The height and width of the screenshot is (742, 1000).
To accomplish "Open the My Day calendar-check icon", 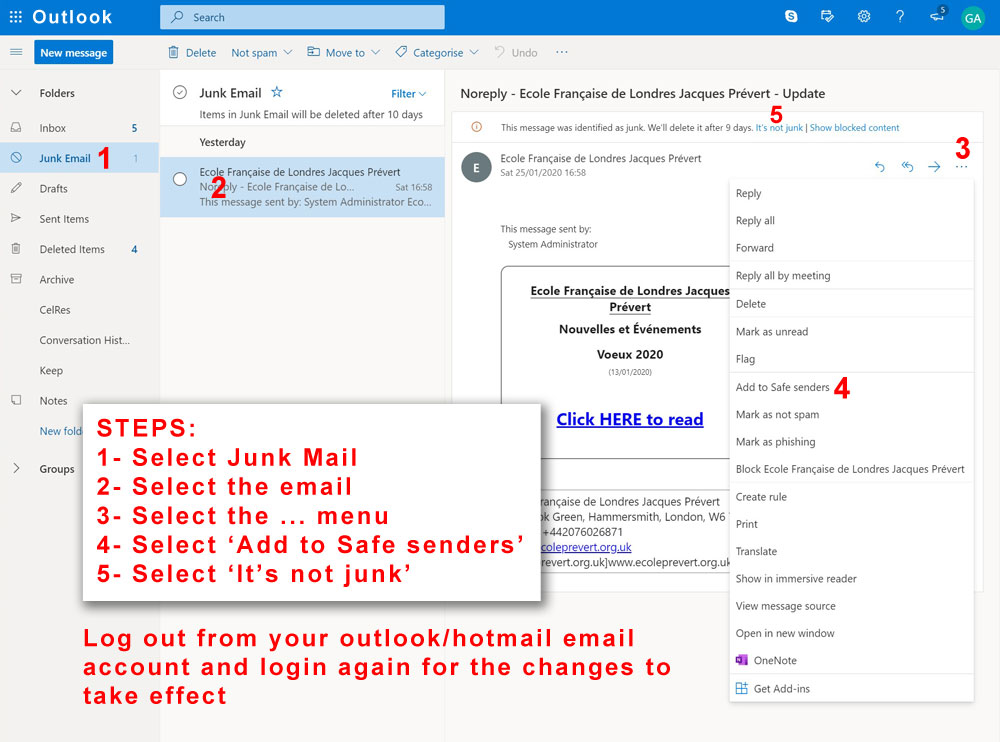I will [827, 17].
